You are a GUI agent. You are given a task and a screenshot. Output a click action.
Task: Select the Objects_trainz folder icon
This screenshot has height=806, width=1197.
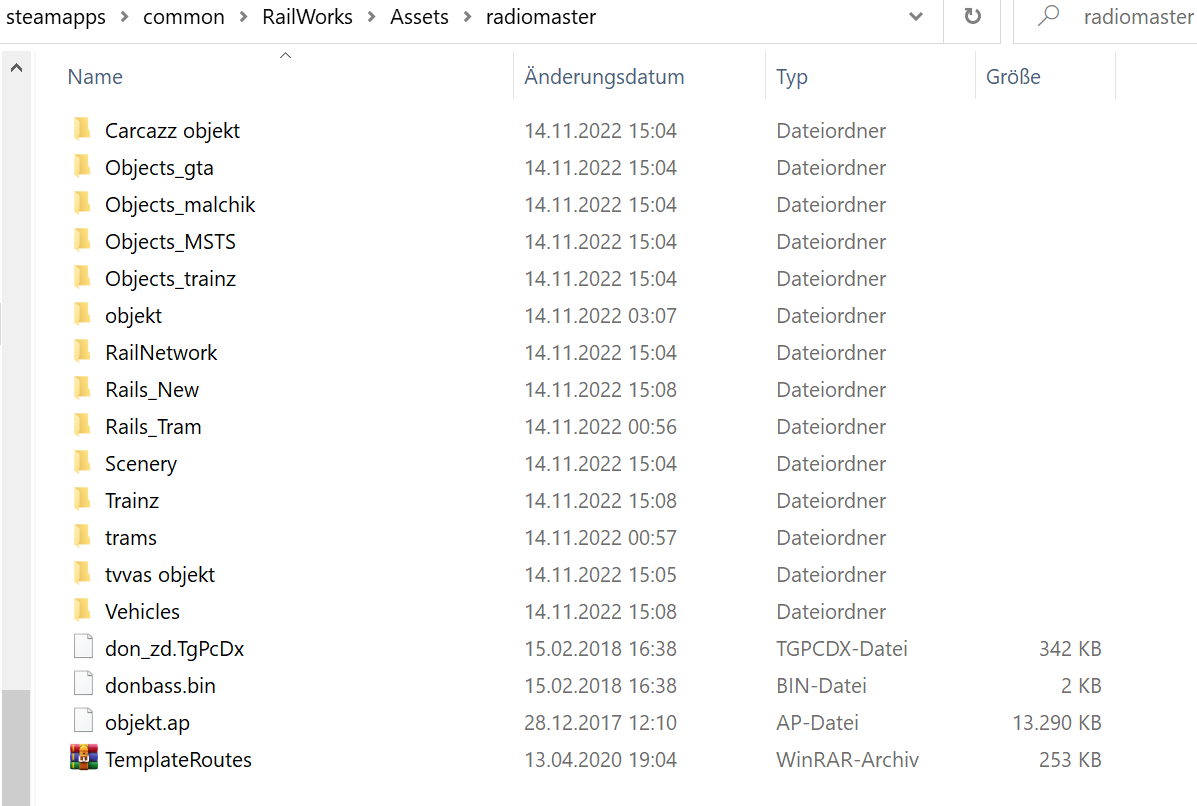(83, 278)
